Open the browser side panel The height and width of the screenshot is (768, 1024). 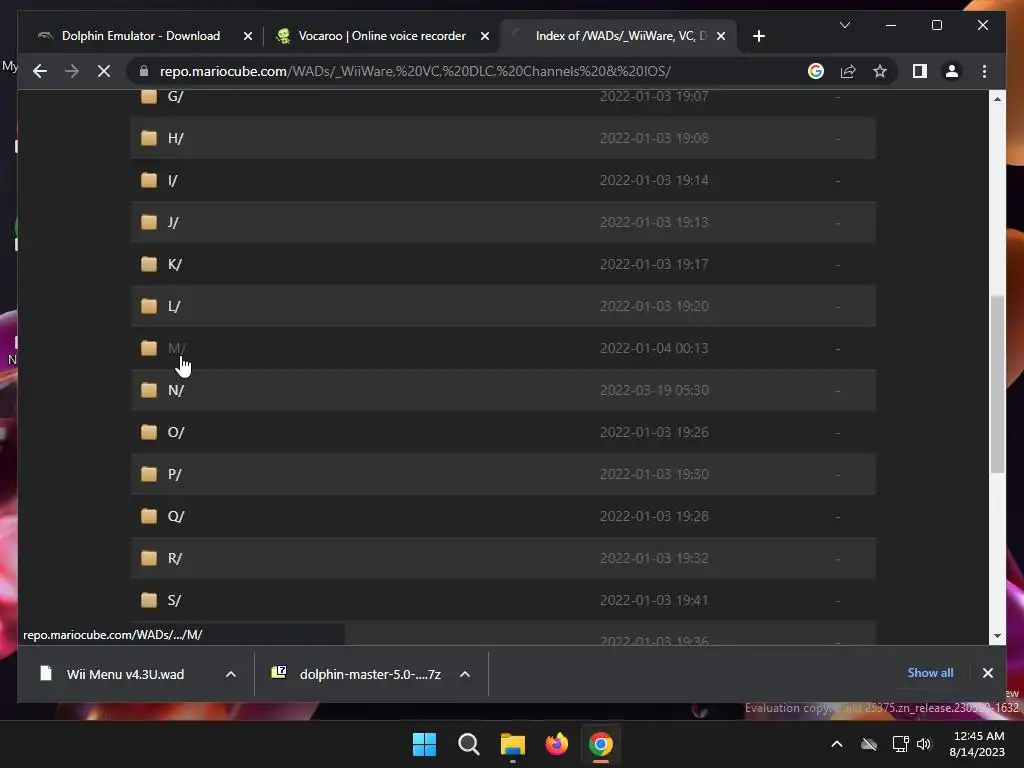[920, 71]
